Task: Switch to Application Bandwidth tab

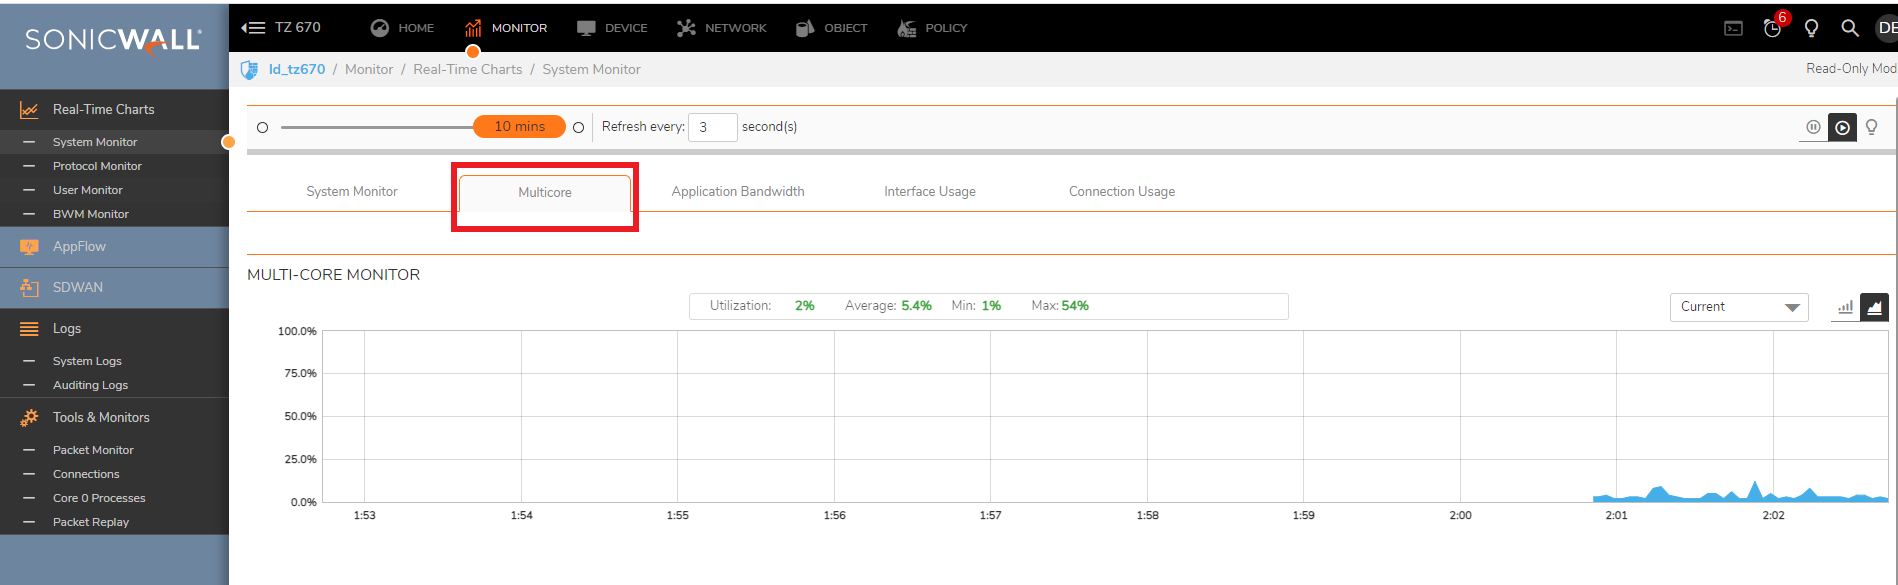Action: point(738,191)
